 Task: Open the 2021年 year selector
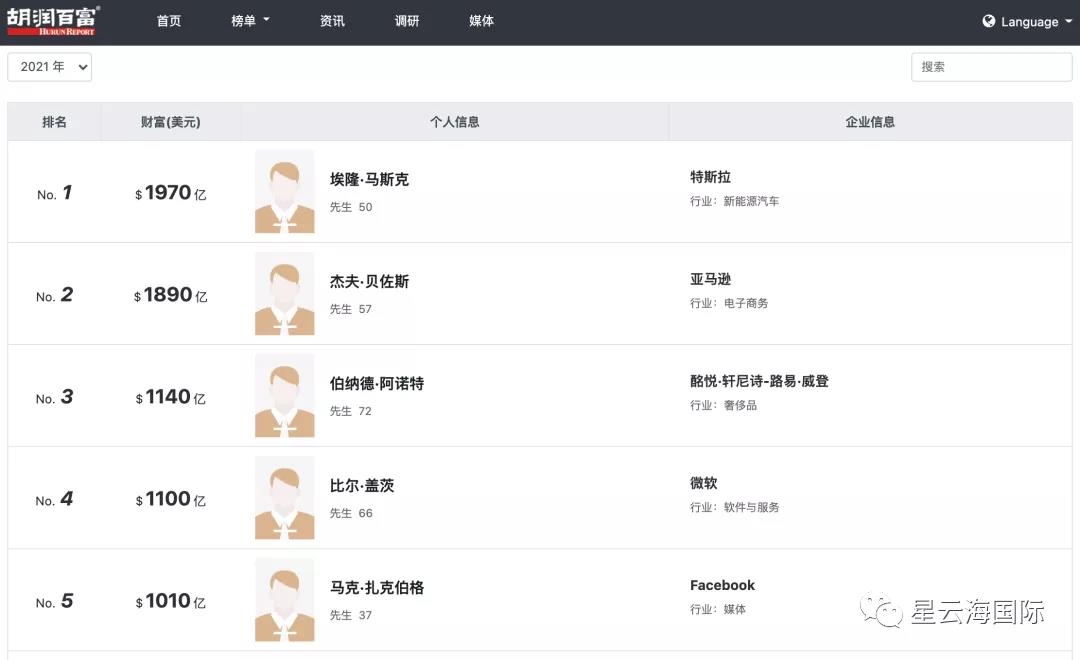49,66
